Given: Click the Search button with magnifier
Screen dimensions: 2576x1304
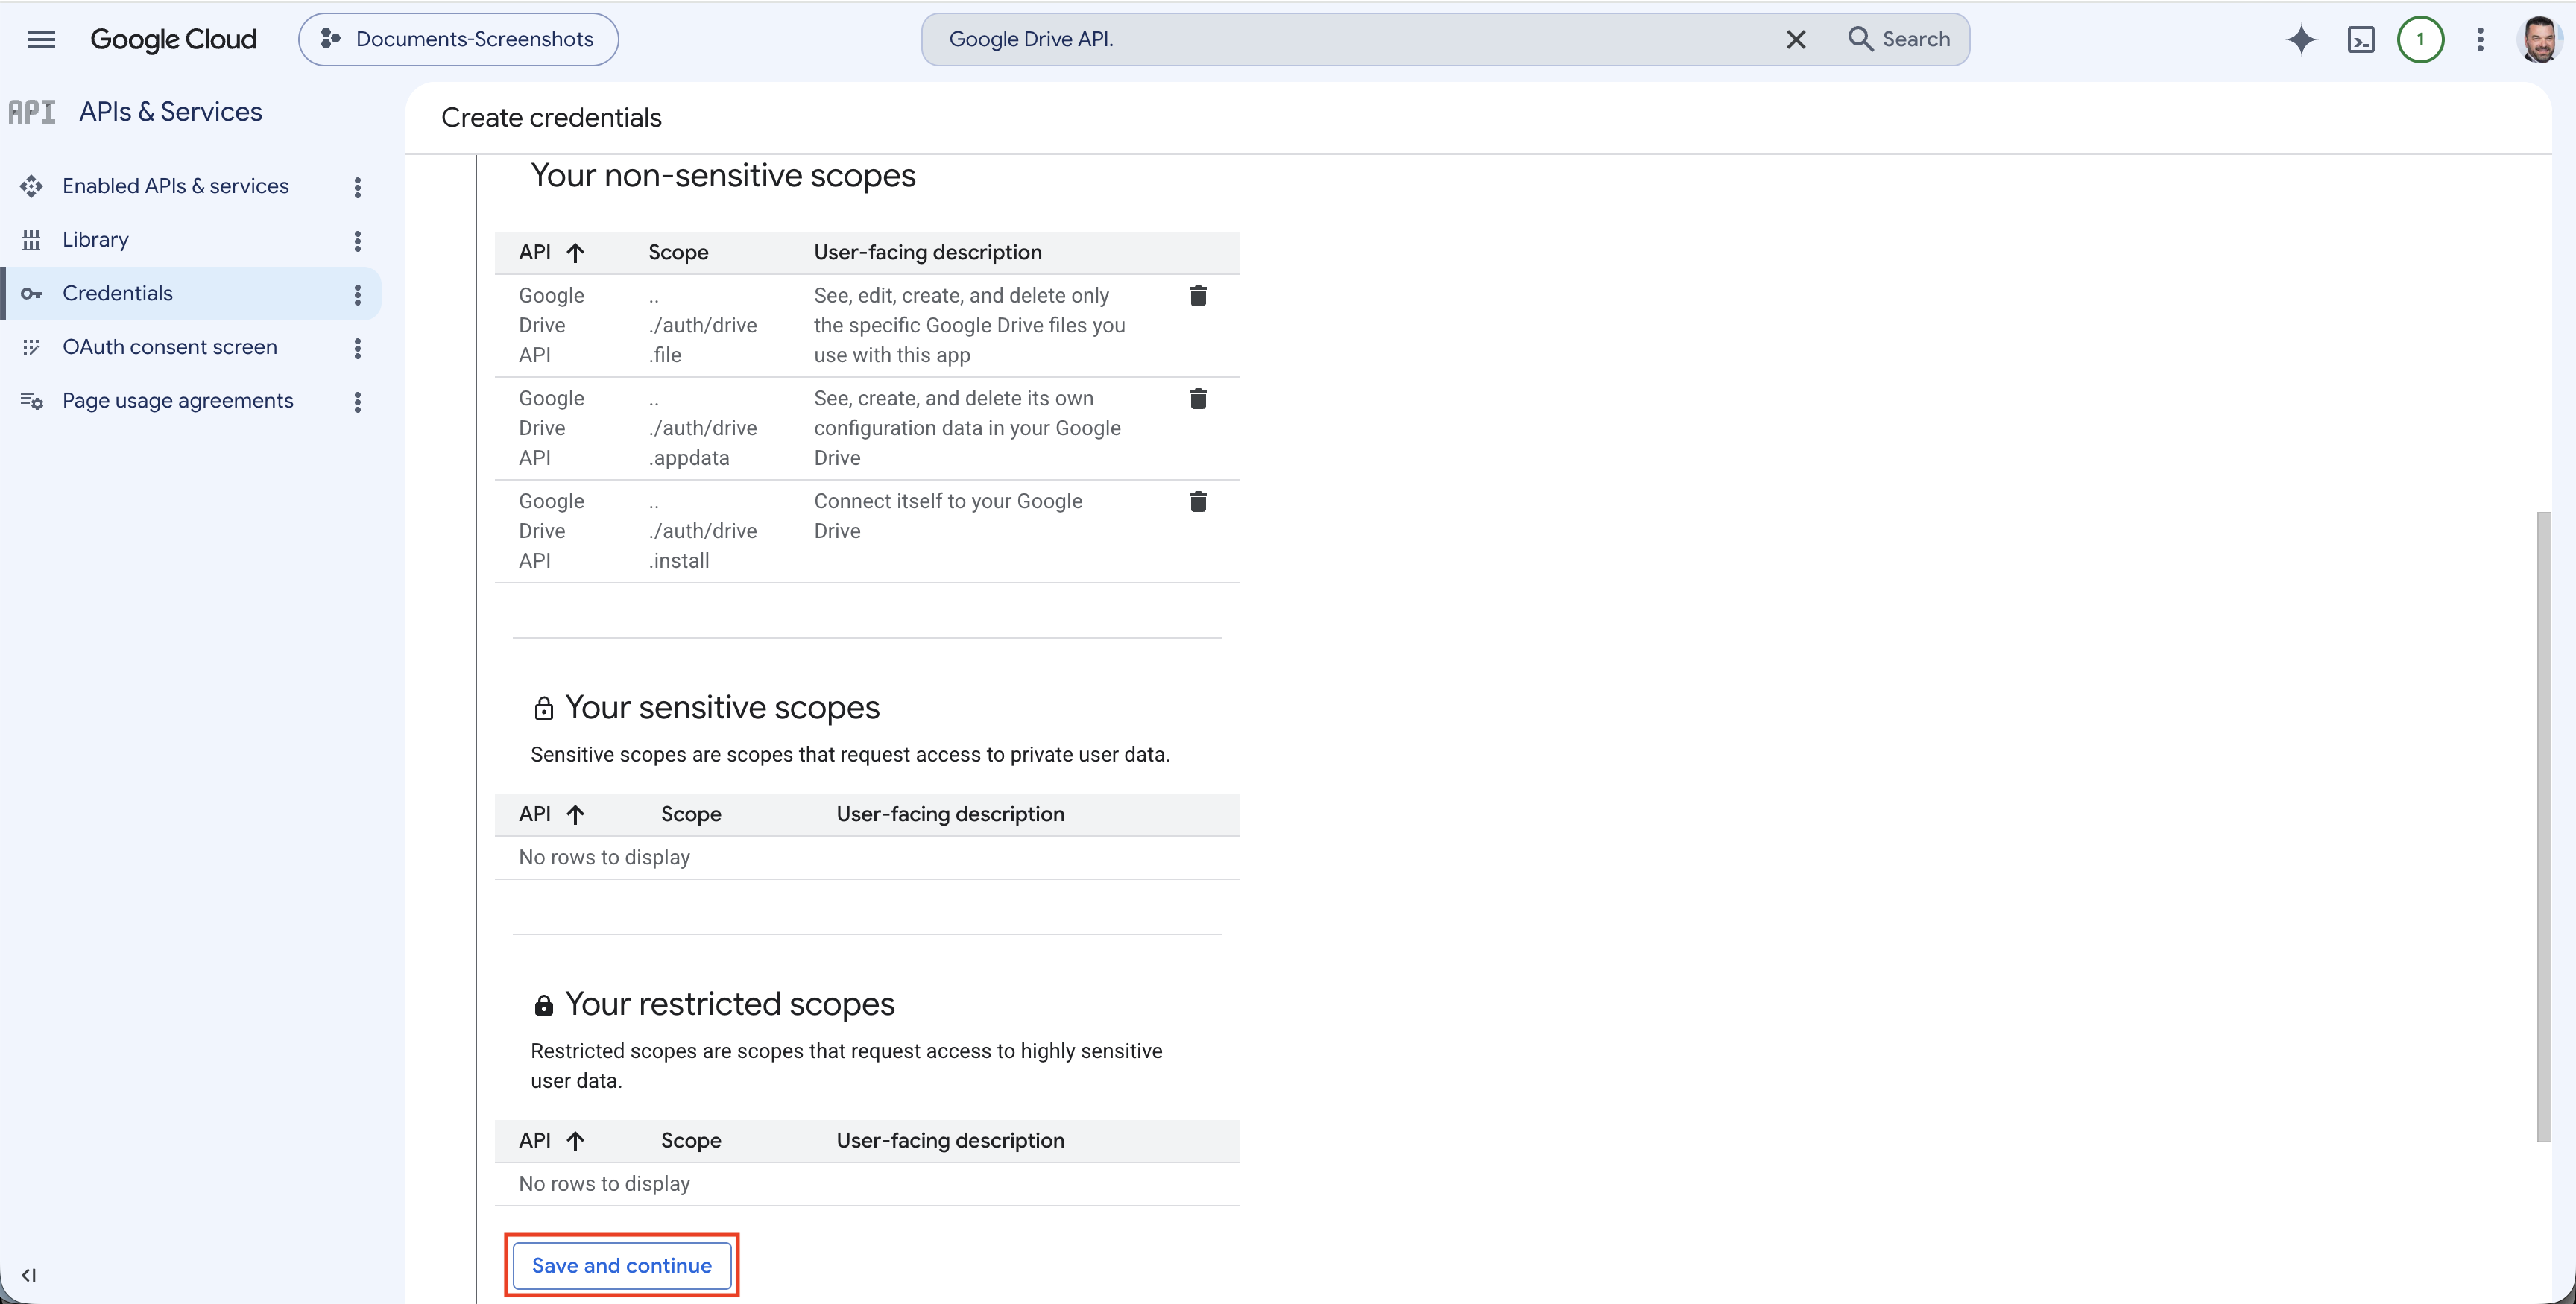Looking at the screenshot, I should click(x=1899, y=39).
